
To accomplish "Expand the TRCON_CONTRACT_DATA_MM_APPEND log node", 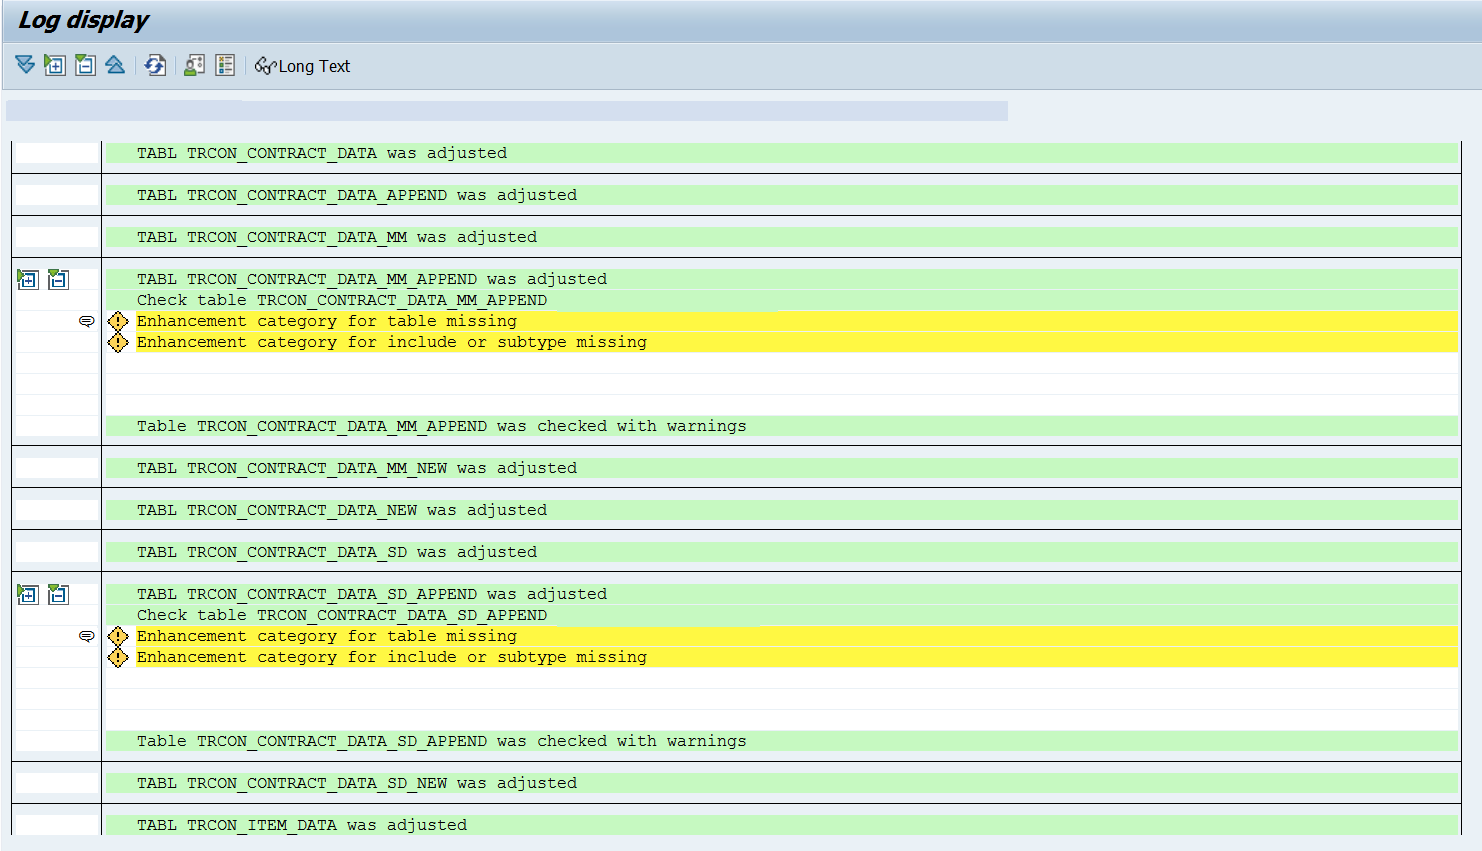I will pyautogui.click(x=28, y=280).
